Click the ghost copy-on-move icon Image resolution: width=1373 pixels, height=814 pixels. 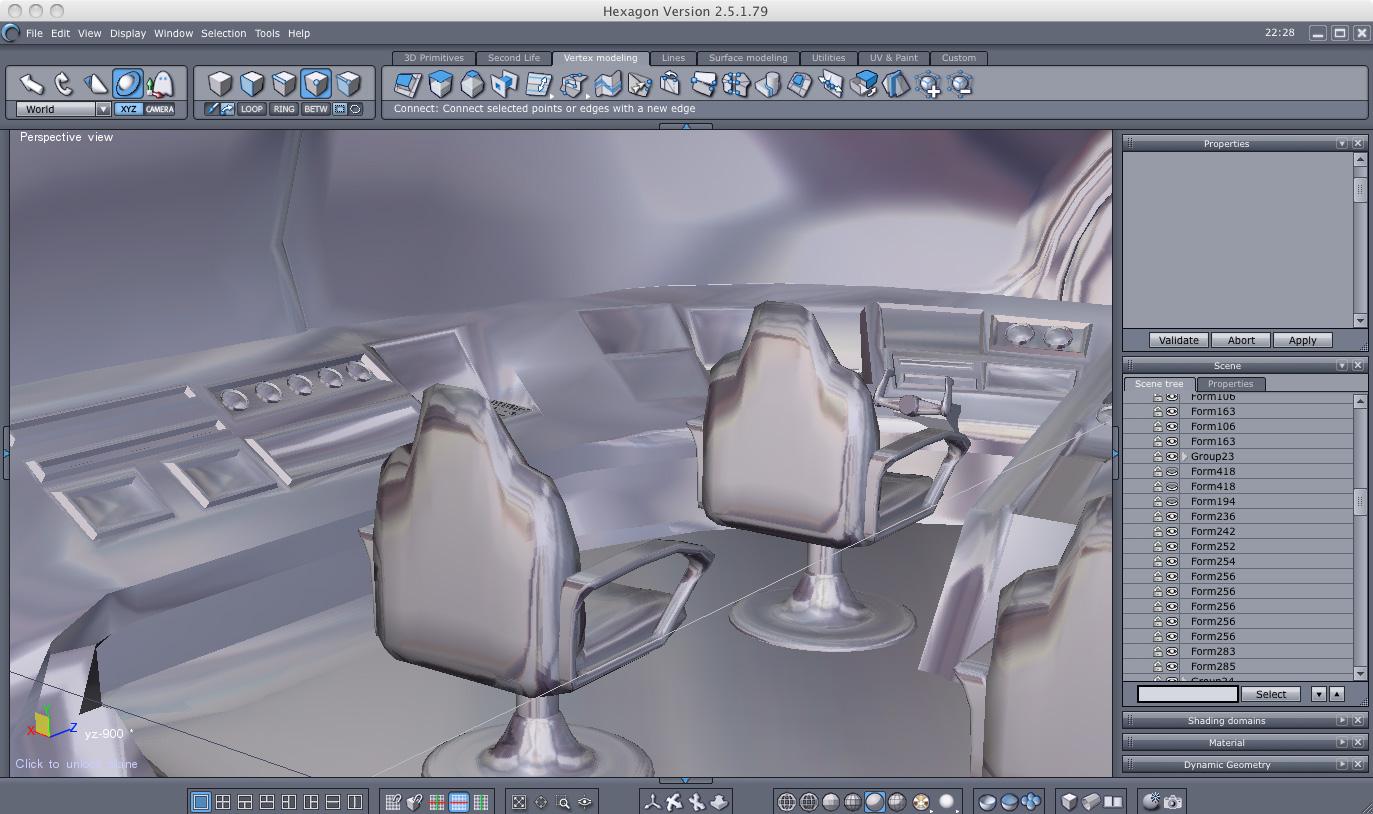pyautogui.click(x=159, y=84)
